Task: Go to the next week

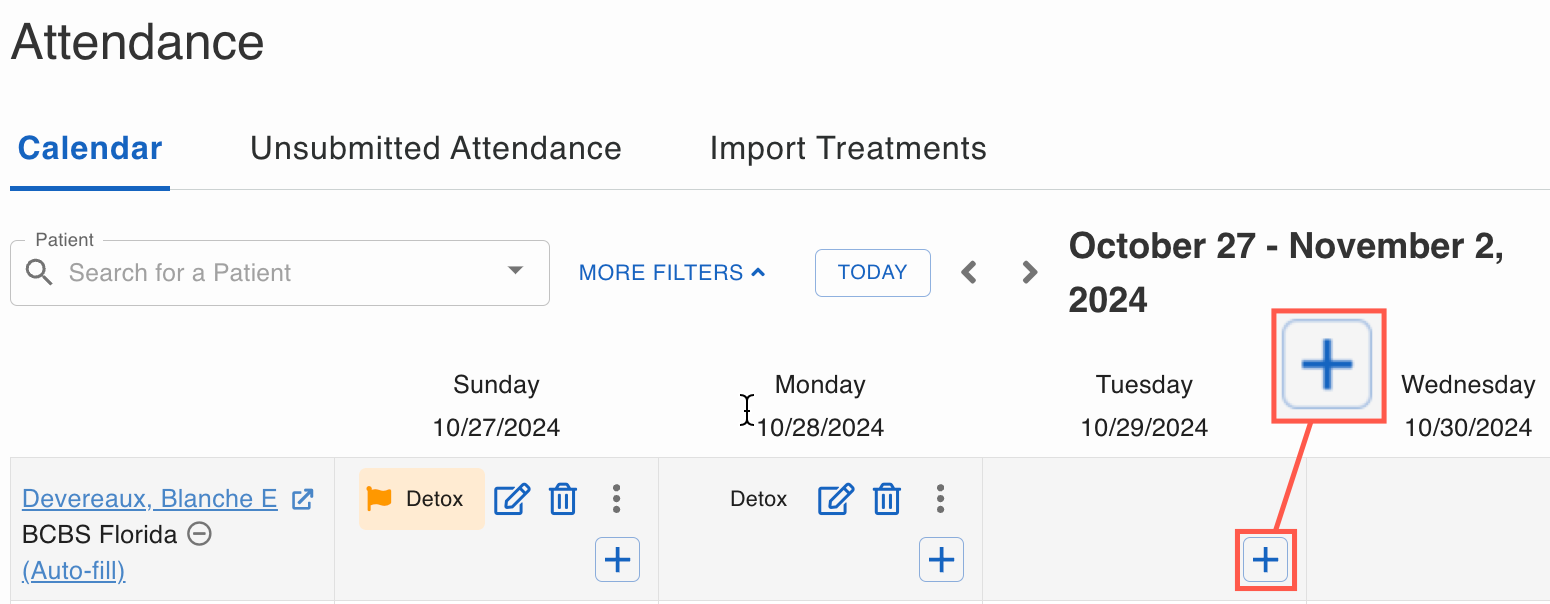Action: 1029,272
